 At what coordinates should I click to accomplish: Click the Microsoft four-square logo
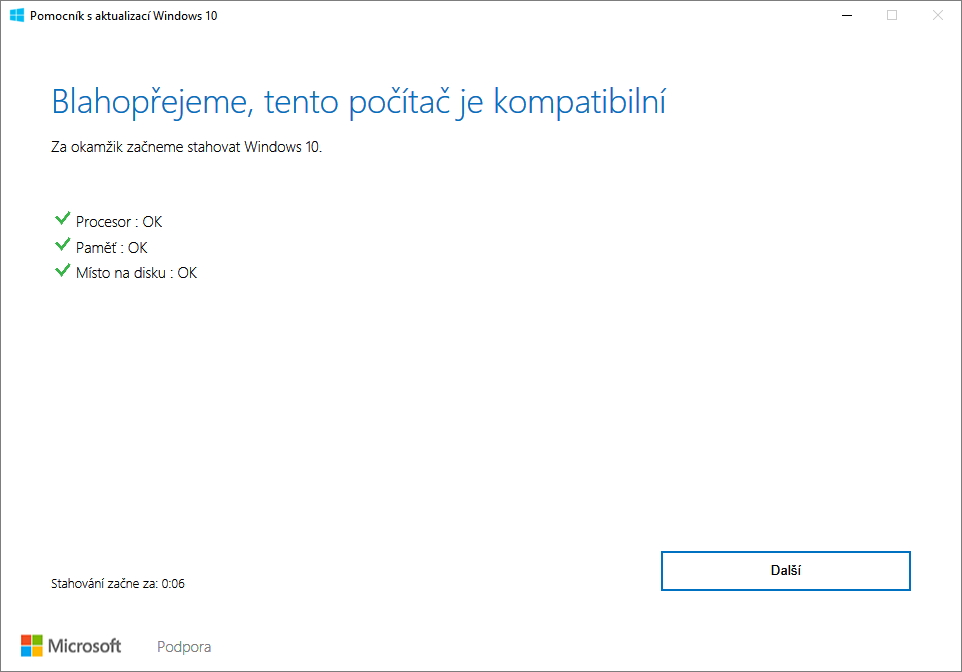(32, 646)
